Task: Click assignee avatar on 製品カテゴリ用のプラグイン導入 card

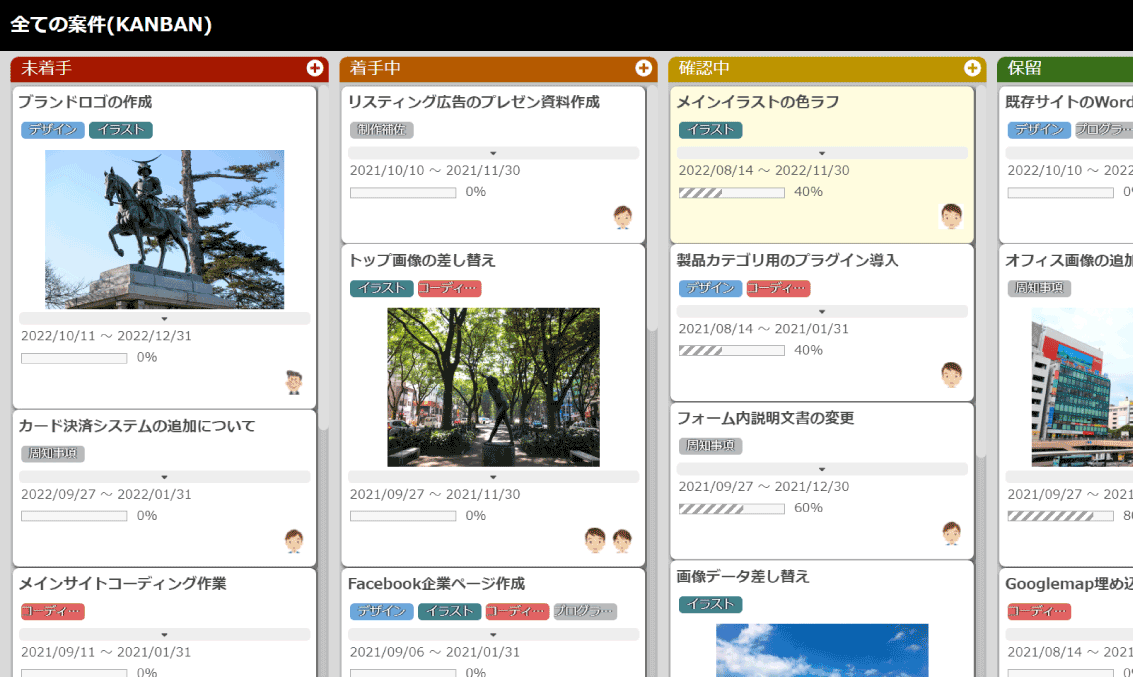Action: click(952, 375)
